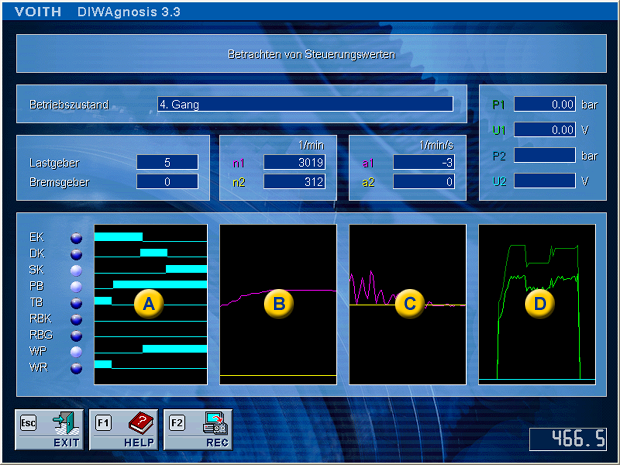Click the Betrachten von Steuerungswerten heading
The image size is (620, 465).
click(311, 54)
